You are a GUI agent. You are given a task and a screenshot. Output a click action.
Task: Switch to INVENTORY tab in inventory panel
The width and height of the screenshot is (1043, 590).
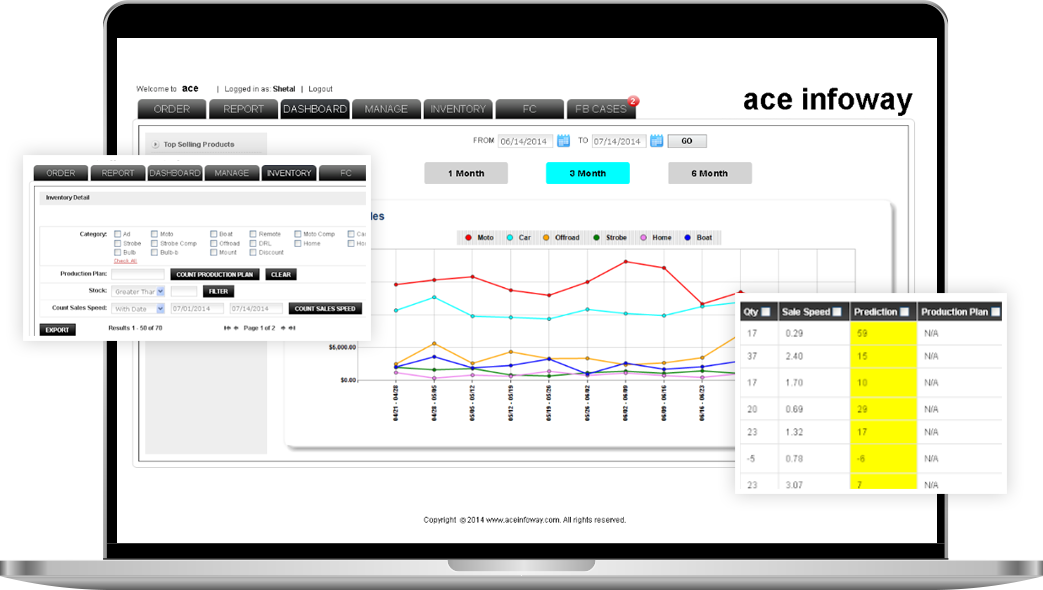289,173
